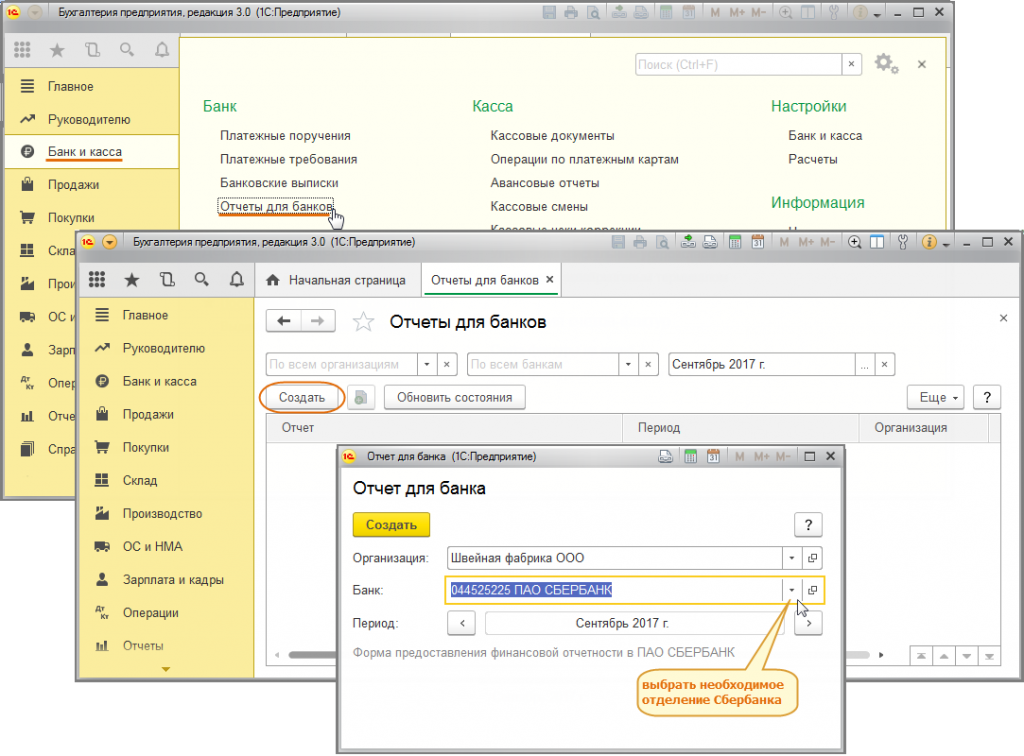The height and width of the screenshot is (756, 1024).
Task: Open calendar from middle window title bar
Action: 758,242
